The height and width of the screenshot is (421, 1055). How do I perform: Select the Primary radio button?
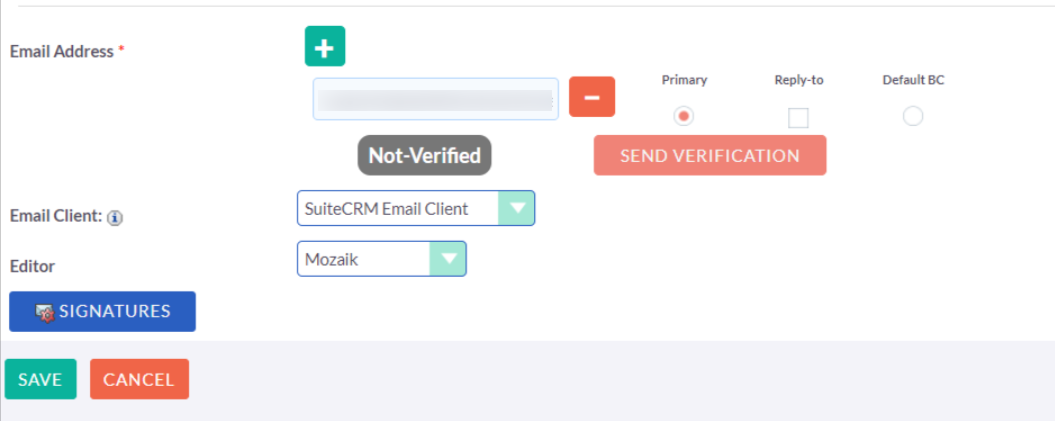[x=684, y=116]
